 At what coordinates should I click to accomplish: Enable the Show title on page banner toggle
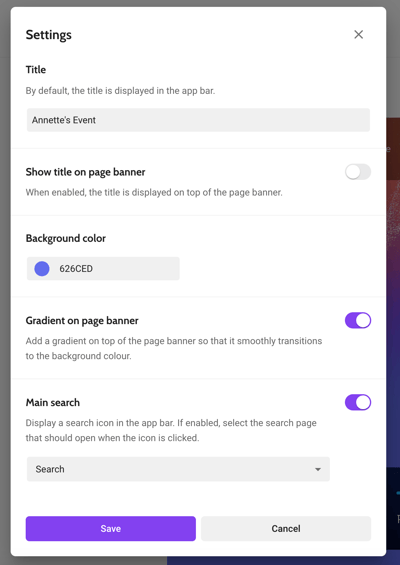click(x=358, y=172)
